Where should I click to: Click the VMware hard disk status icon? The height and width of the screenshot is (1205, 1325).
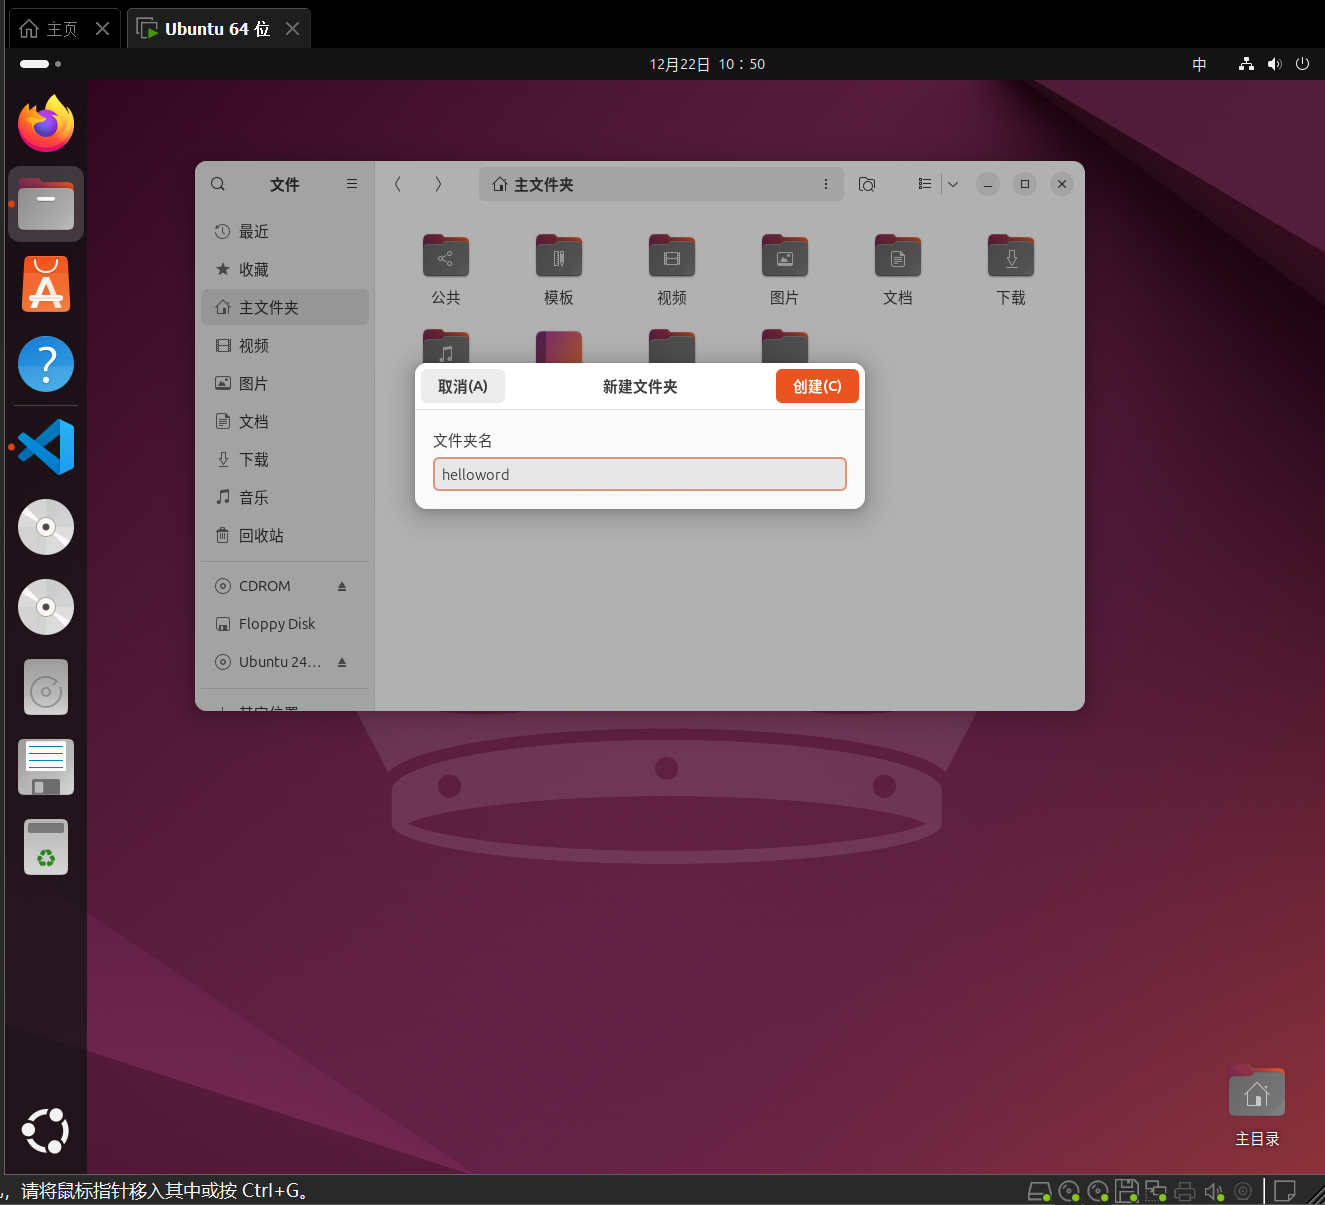1040,1191
